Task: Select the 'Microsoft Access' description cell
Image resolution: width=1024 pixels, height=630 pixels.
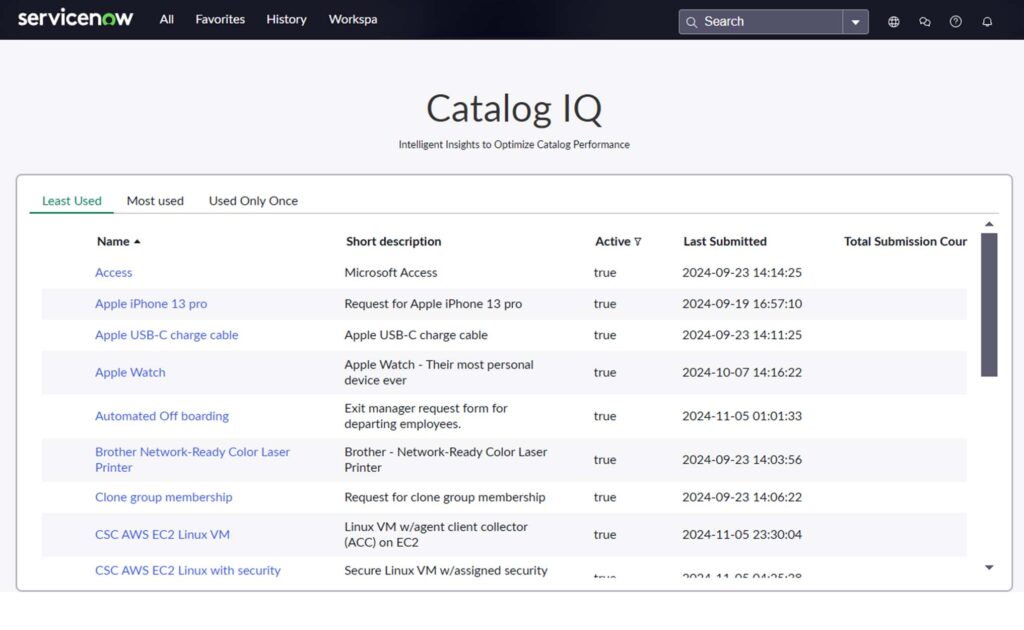Action: click(x=391, y=272)
